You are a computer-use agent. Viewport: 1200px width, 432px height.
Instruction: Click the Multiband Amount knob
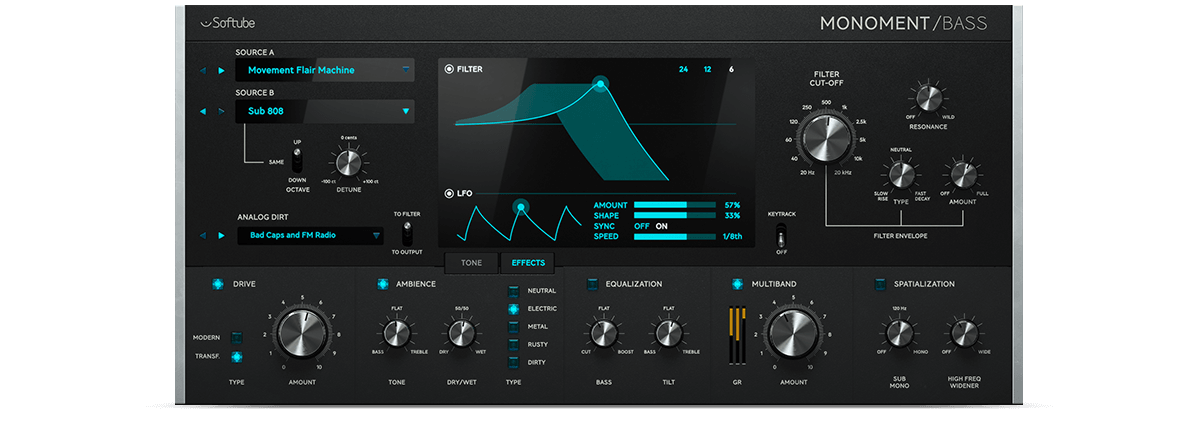pyautogui.click(x=792, y=333)
